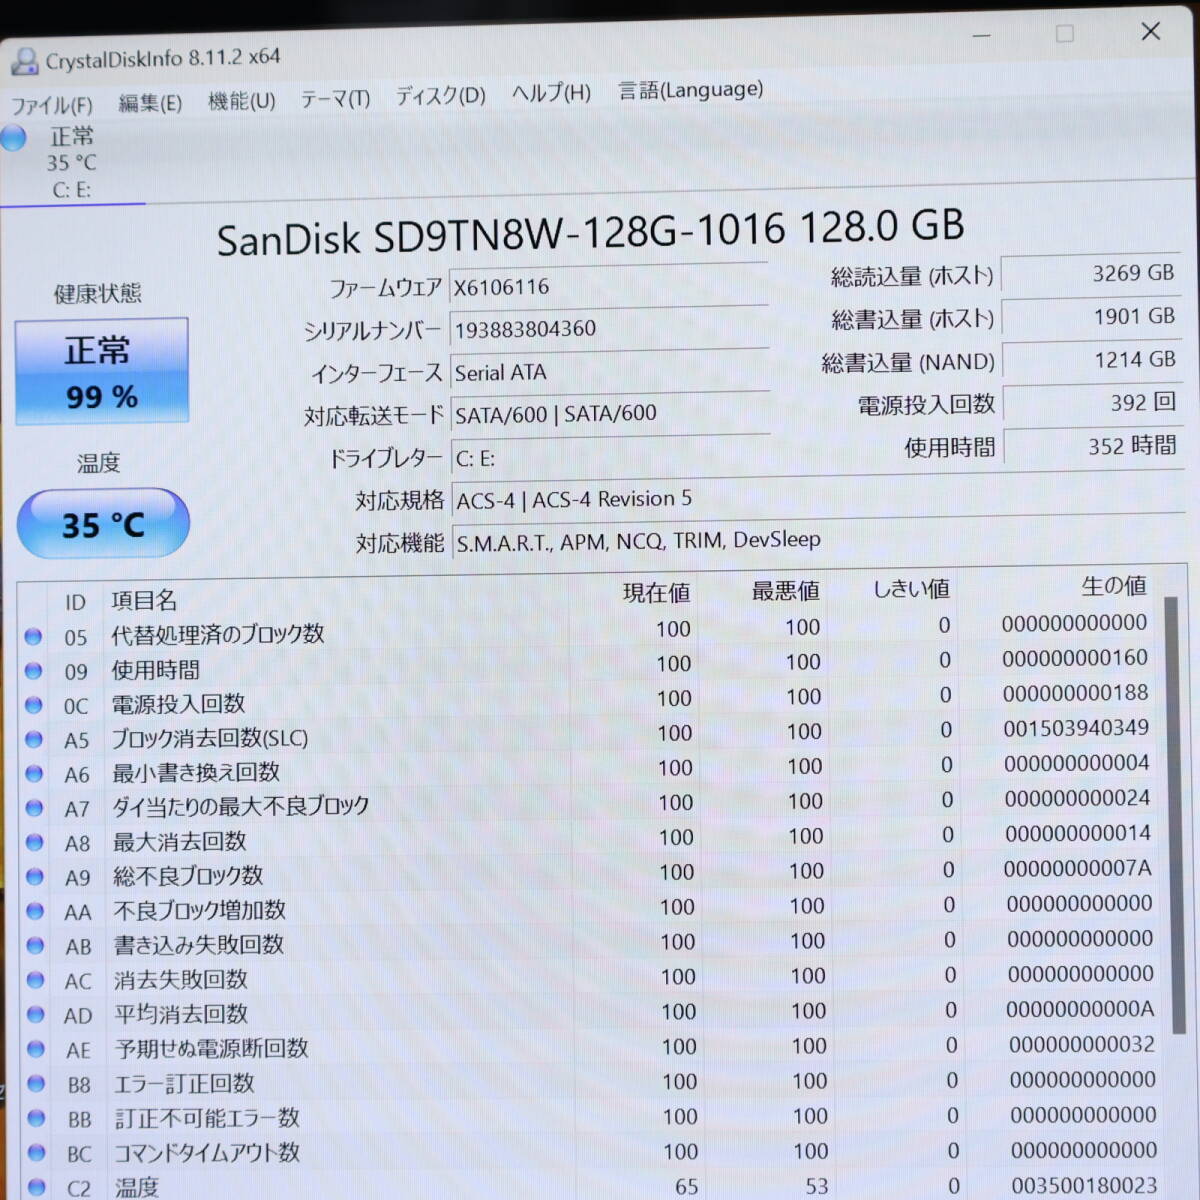This screenshot has height=1200, width=1200.
Task: Click the status dot for attribute BB
Action: coord(36,1118)
